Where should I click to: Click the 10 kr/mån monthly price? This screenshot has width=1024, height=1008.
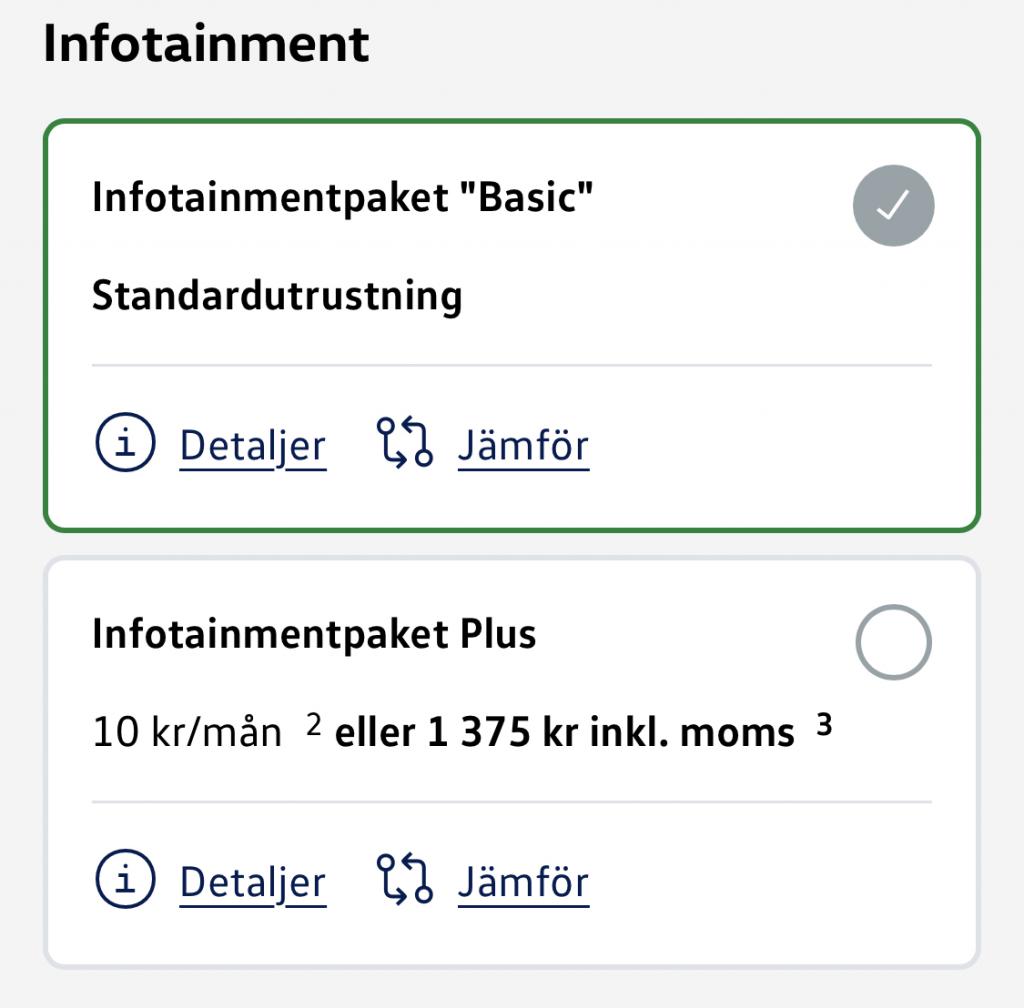187,733
